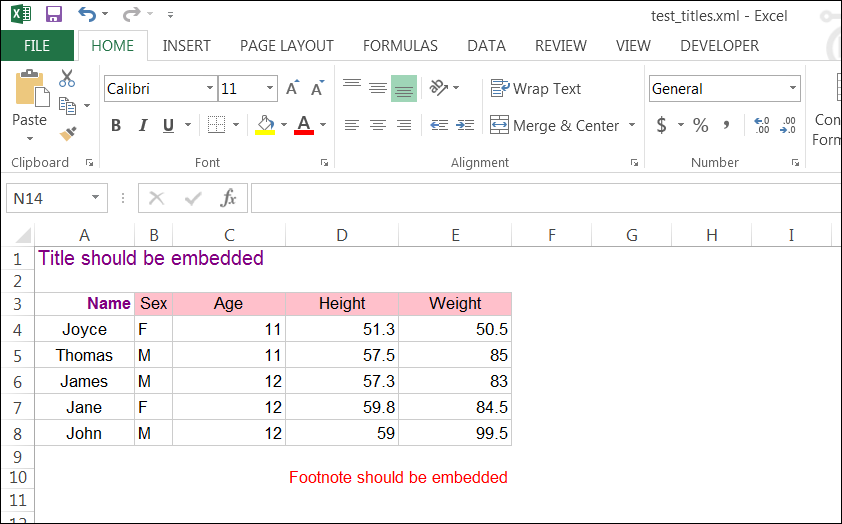
Task: Switch to the PAGE LAYOUT tab
Action: coord(287,46)
